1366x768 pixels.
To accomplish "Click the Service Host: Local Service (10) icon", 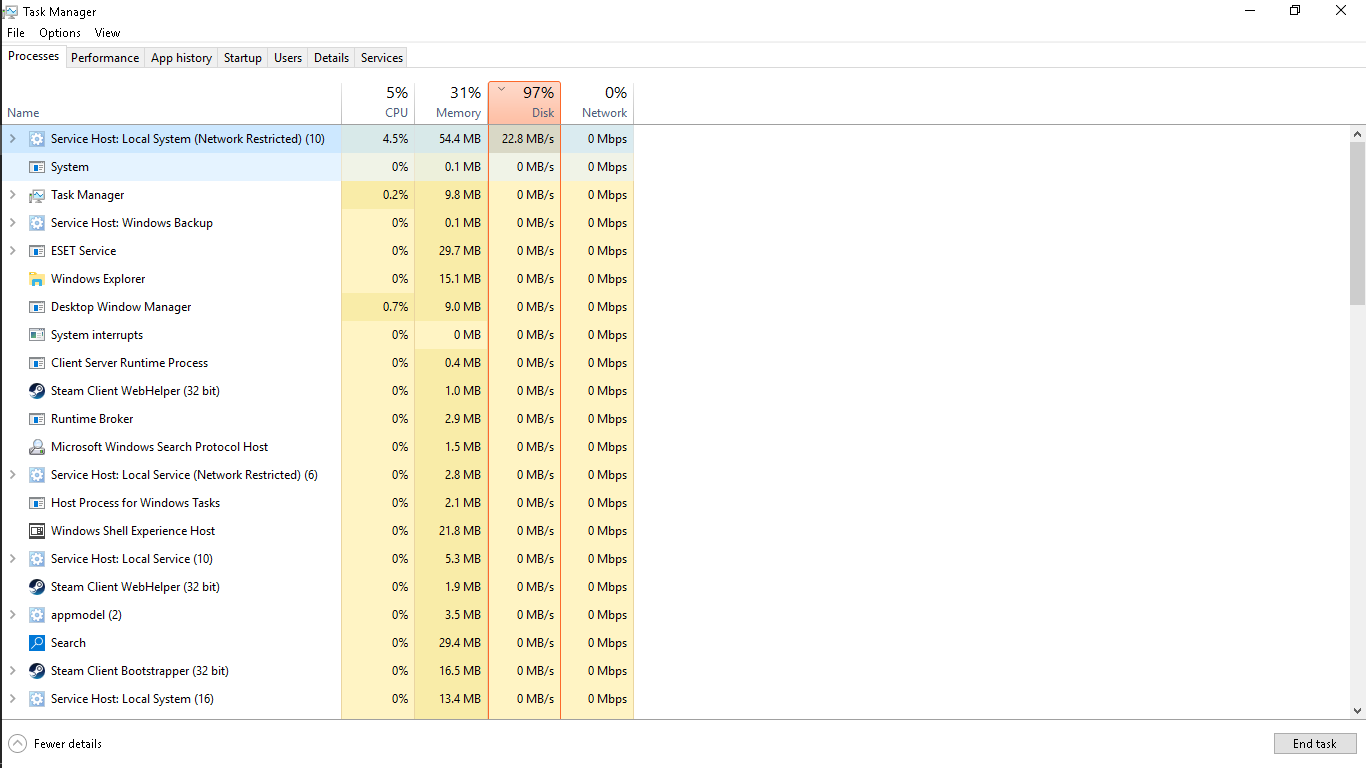I will tap(37, 559).
